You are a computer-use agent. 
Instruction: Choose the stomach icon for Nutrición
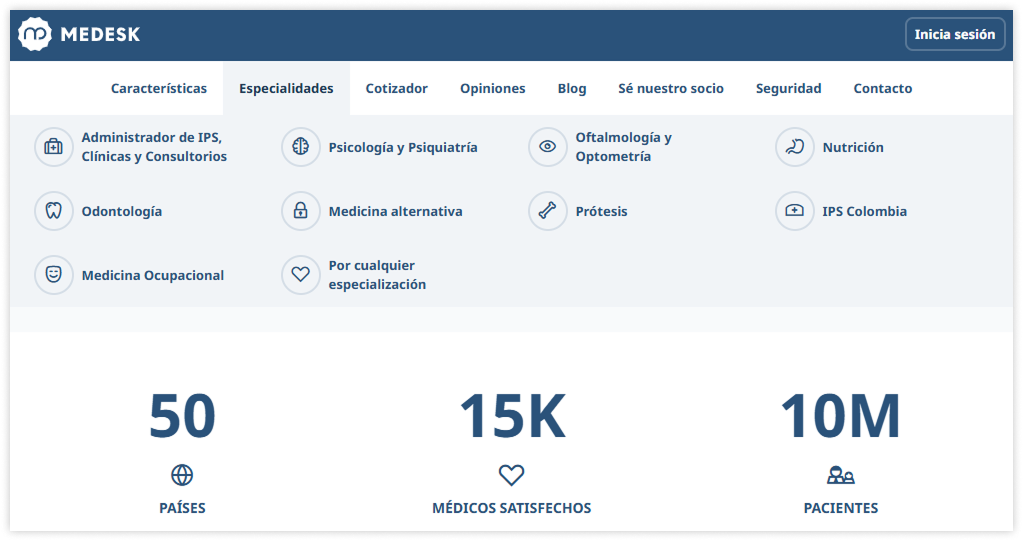tap(795, 147)
